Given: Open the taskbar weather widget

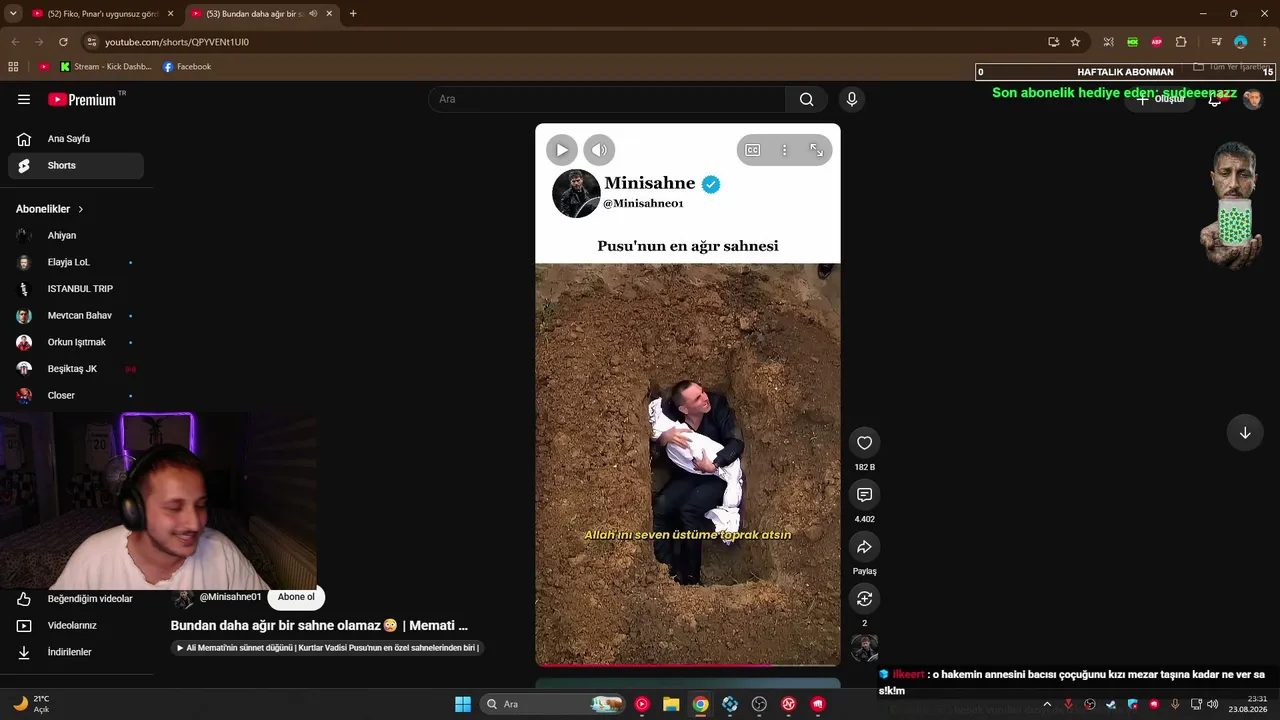Looking at the screenshot, I should pyautogui.click(x=33, y=704).
